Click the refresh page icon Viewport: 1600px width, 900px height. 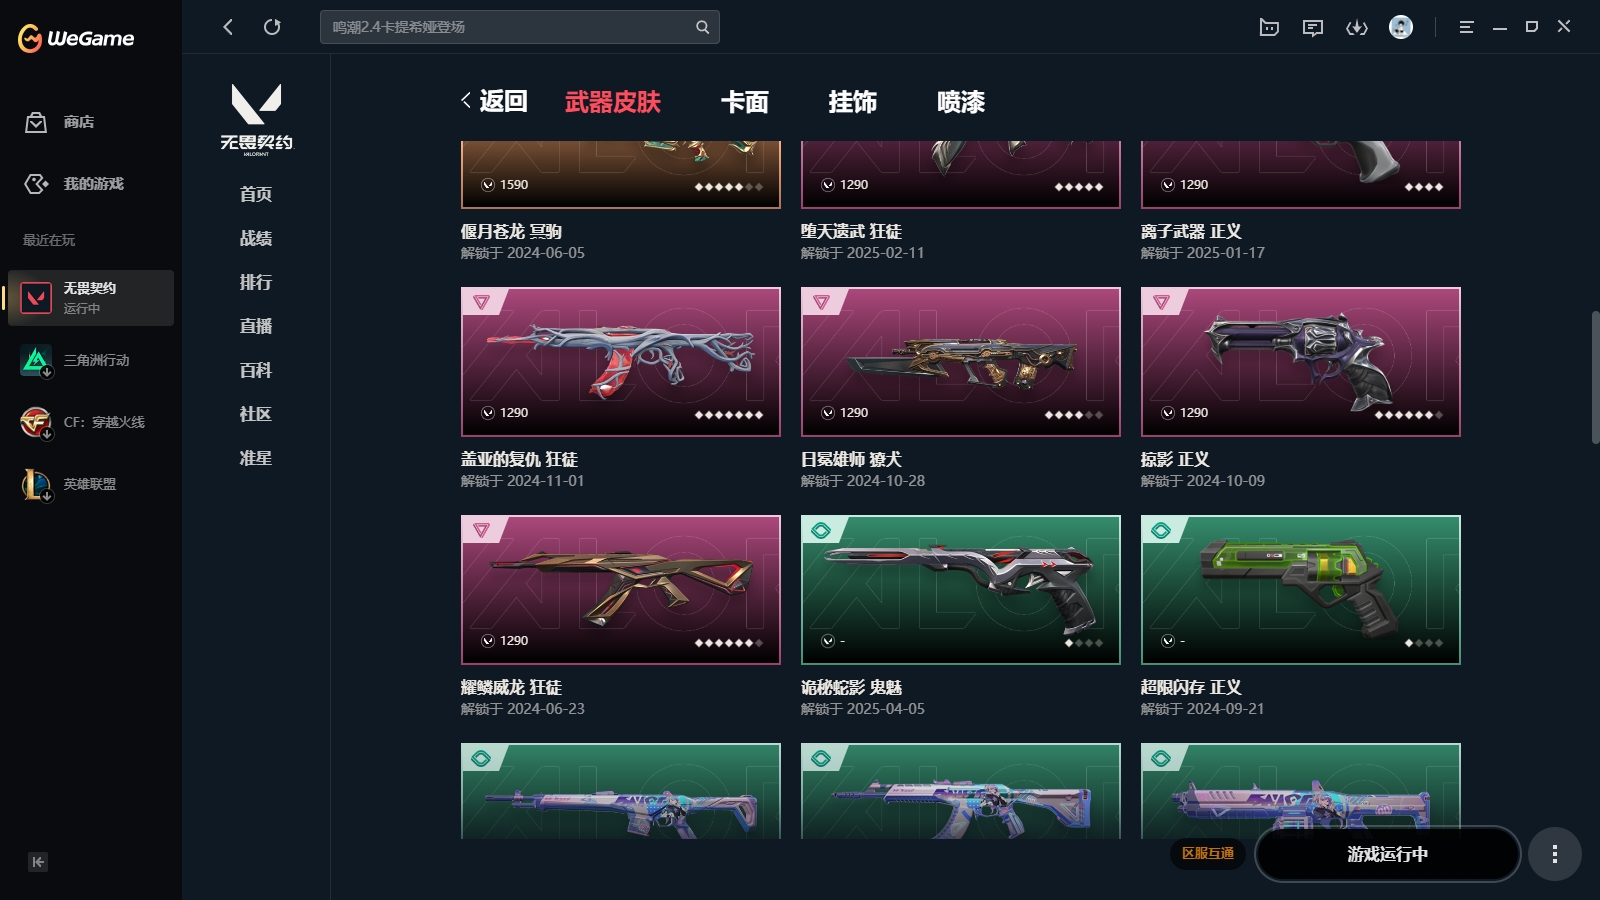tap(272, 27)
